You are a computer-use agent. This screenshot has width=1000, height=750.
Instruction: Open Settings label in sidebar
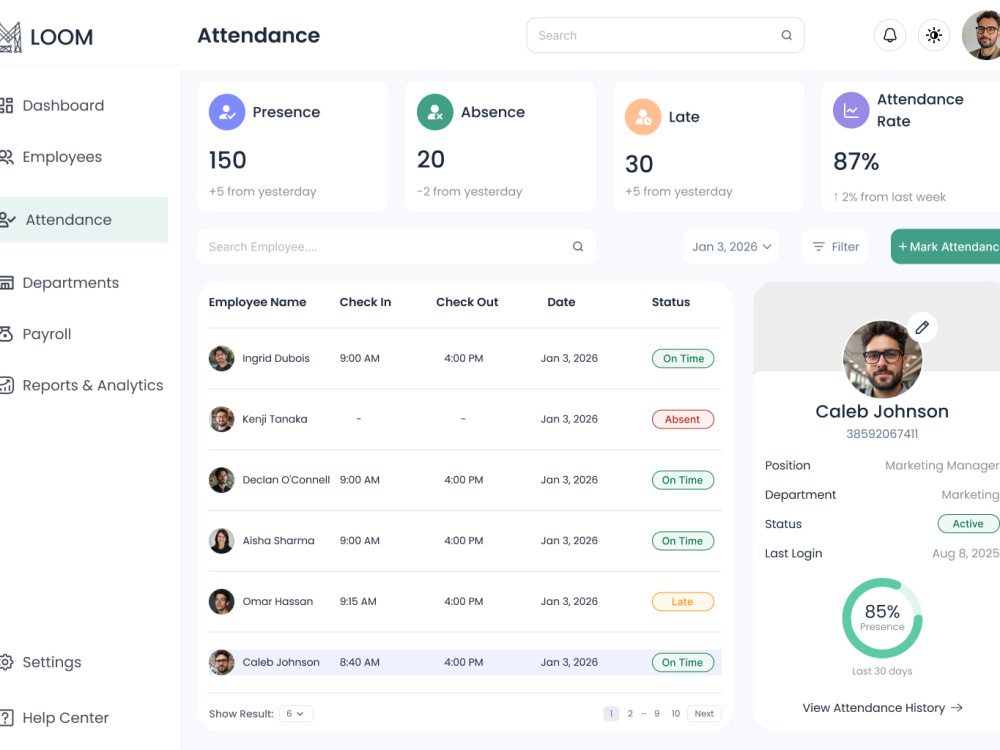[52, 662]
